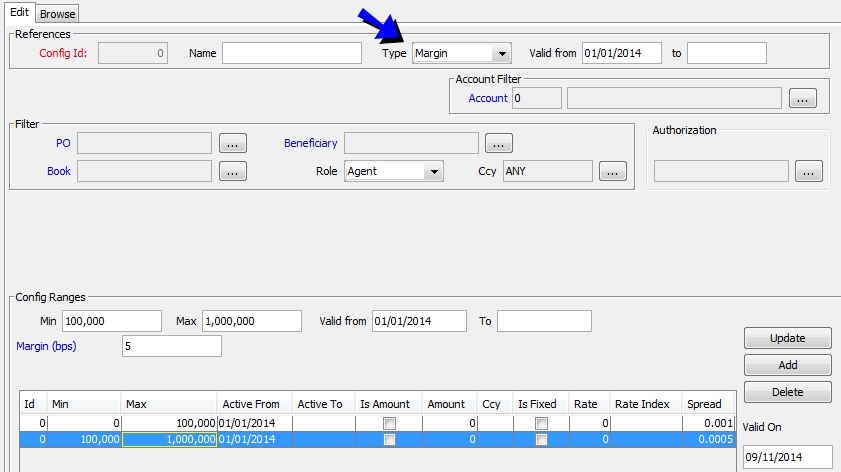Click the Rate column header
The height and width of the screenshot is (472, 841).
(x=589, y=404)
